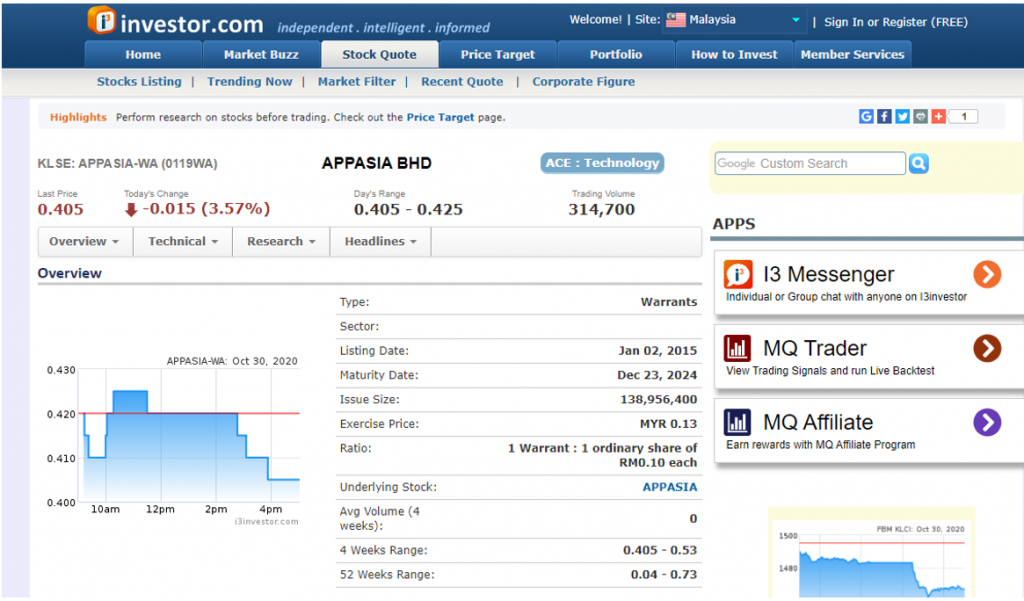Click the ACE : Technology button
Screen dimensions: 1024x601
602,163
